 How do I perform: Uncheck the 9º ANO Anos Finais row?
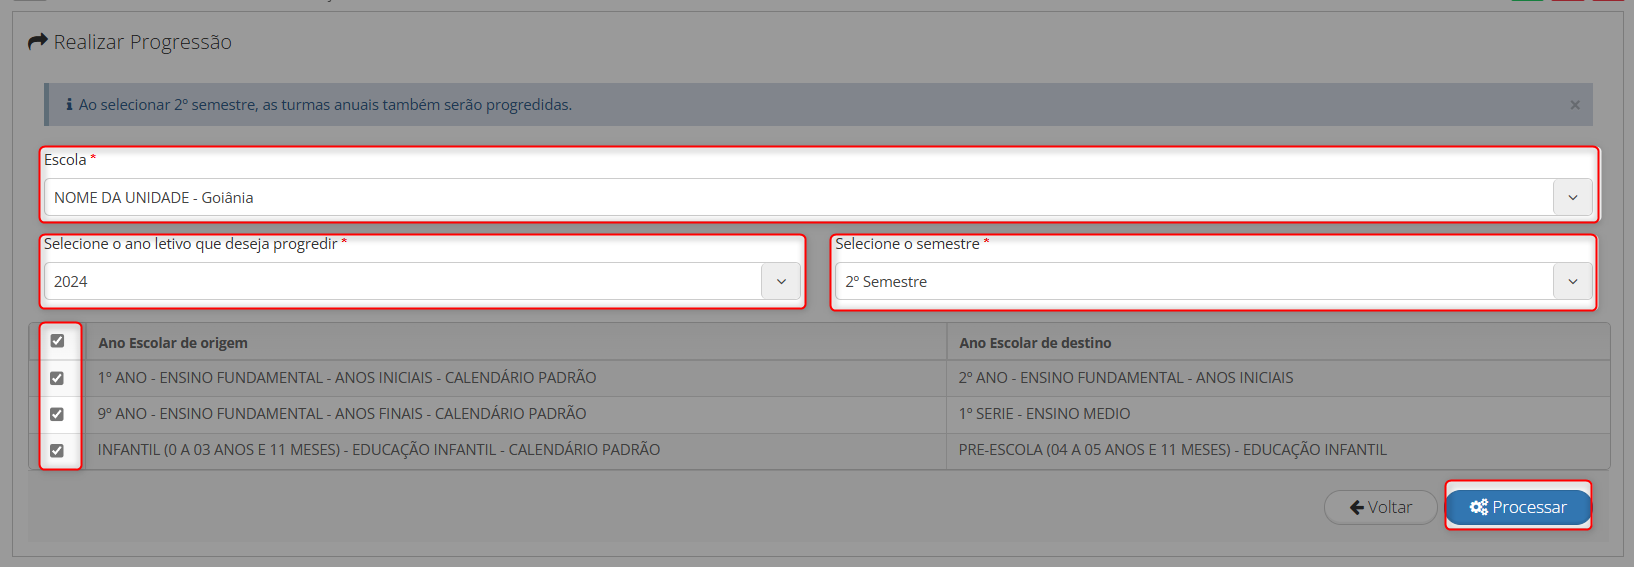pyautogui.click(x=57, y=414)
